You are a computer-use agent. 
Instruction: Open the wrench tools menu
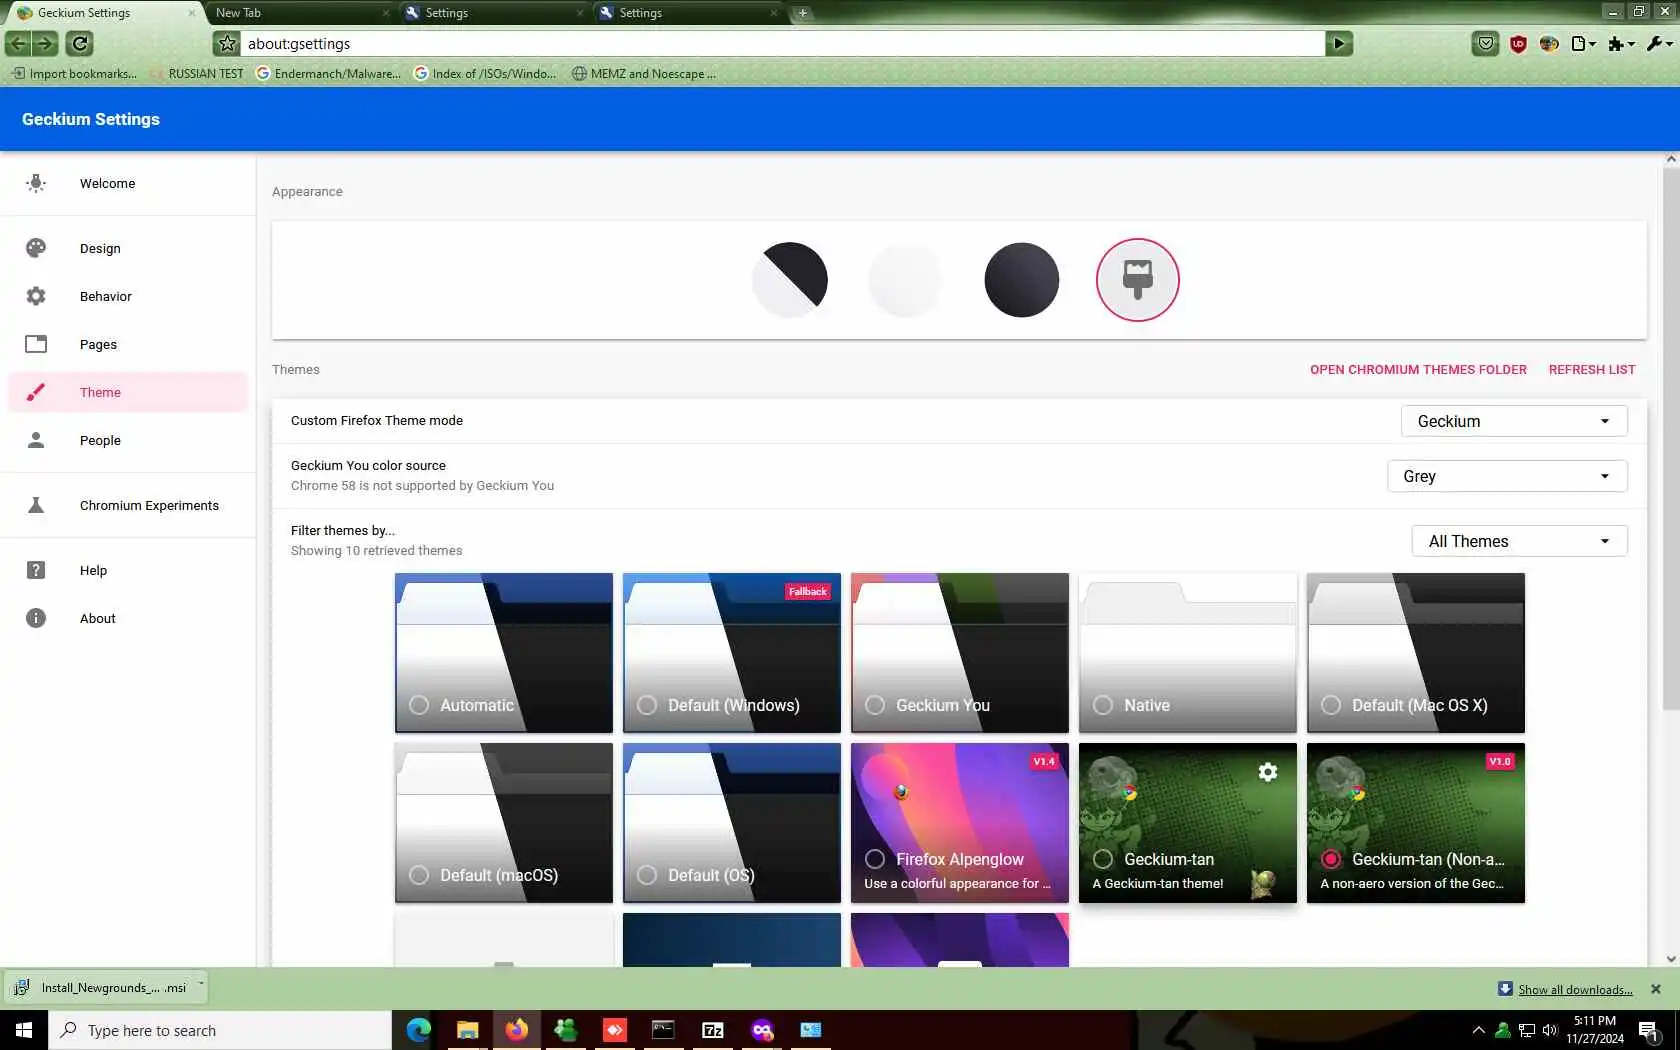[x=1659, y=43]
